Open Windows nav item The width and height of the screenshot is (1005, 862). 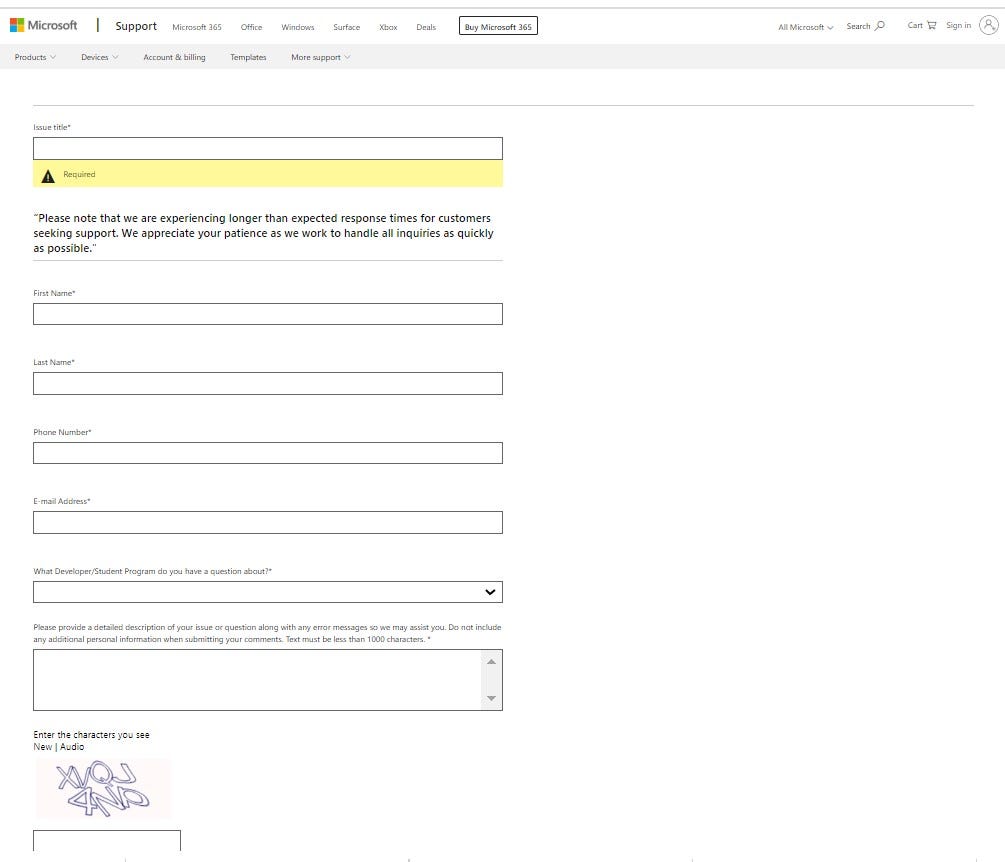coord(297,27)
